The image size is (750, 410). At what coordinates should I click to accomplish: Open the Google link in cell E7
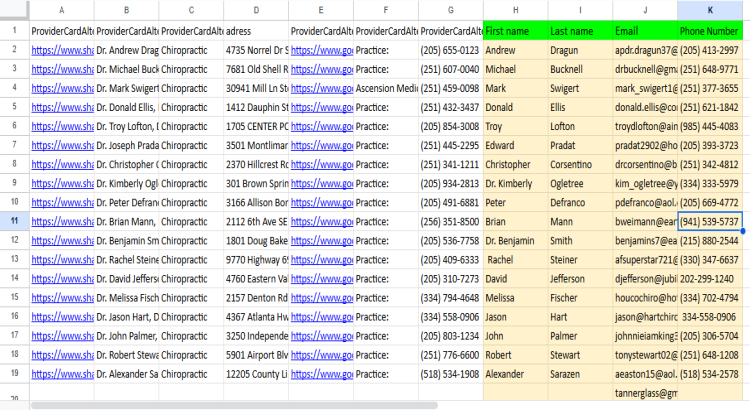(321, 145)
